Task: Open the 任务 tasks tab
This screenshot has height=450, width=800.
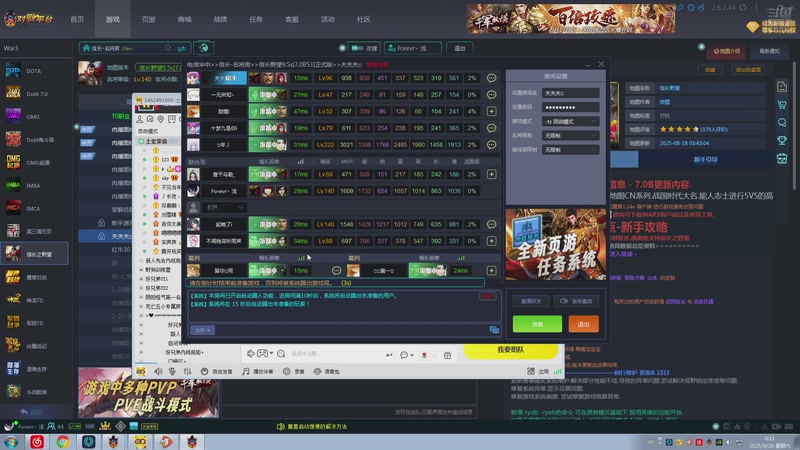Action: [256, 19]
